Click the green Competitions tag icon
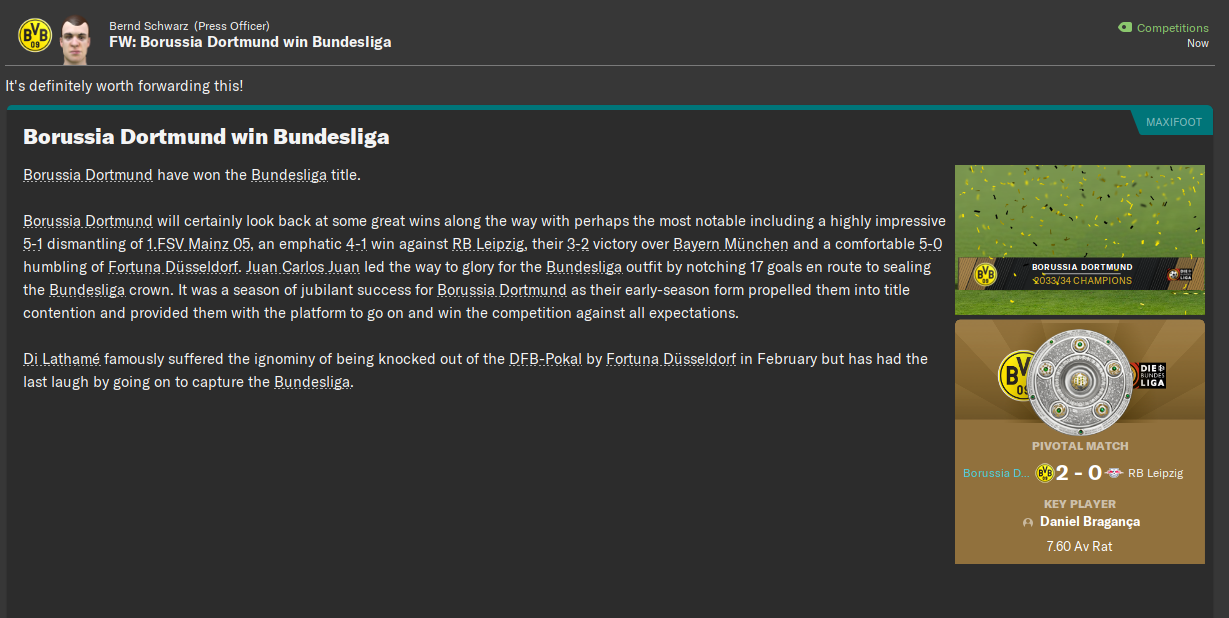The height and width of the screenshot is (618, 1229). click(x=1125, y=28)
